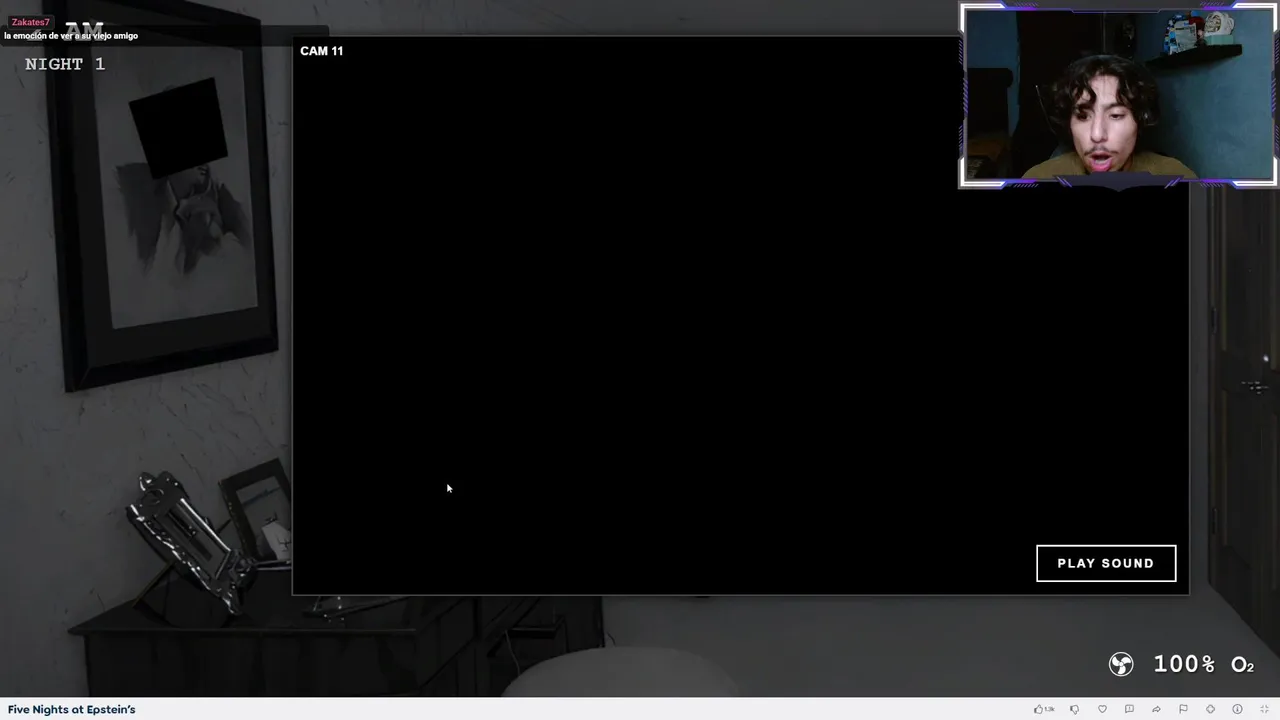Share using the arrow icon
The height and width of the screenshot is (720, 1280).
(1156, 709)
